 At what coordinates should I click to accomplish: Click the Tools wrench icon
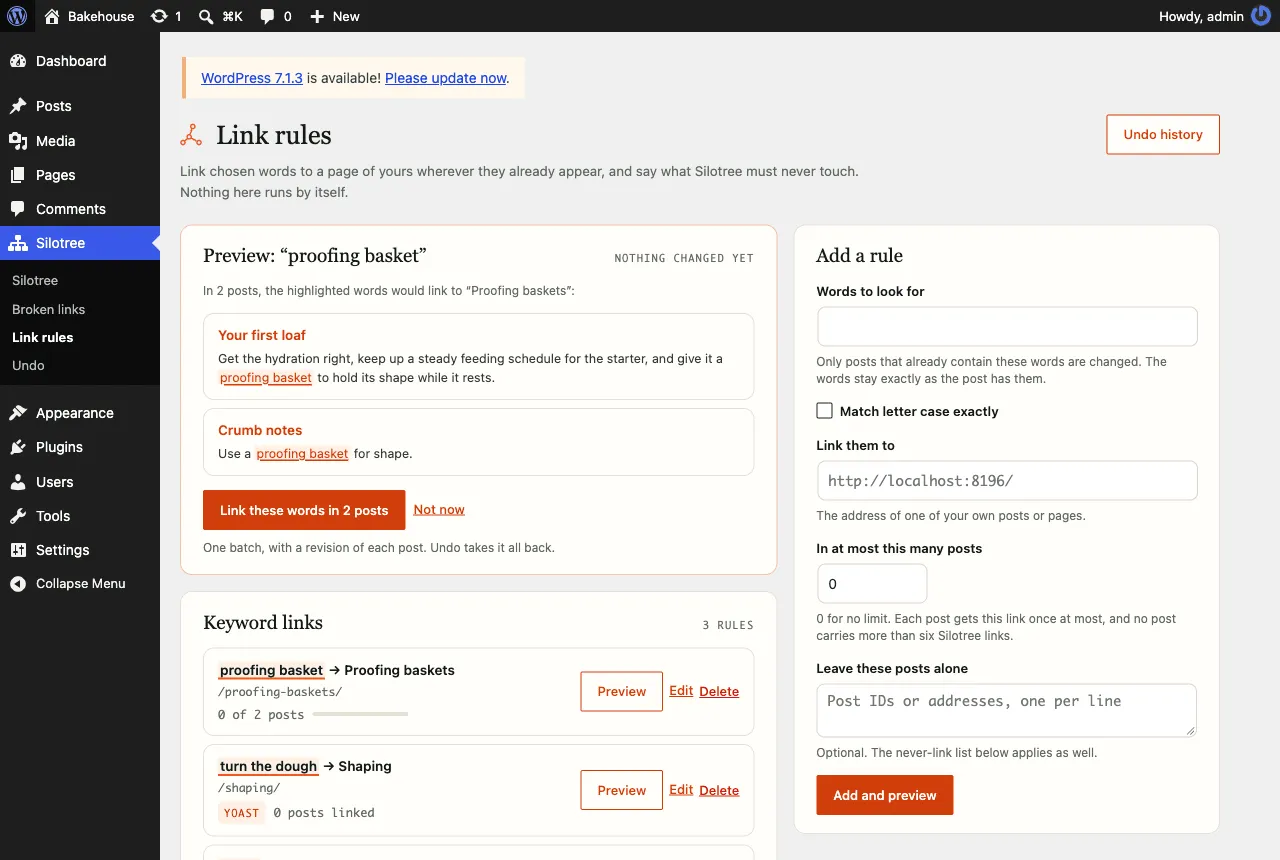(18, 516)
